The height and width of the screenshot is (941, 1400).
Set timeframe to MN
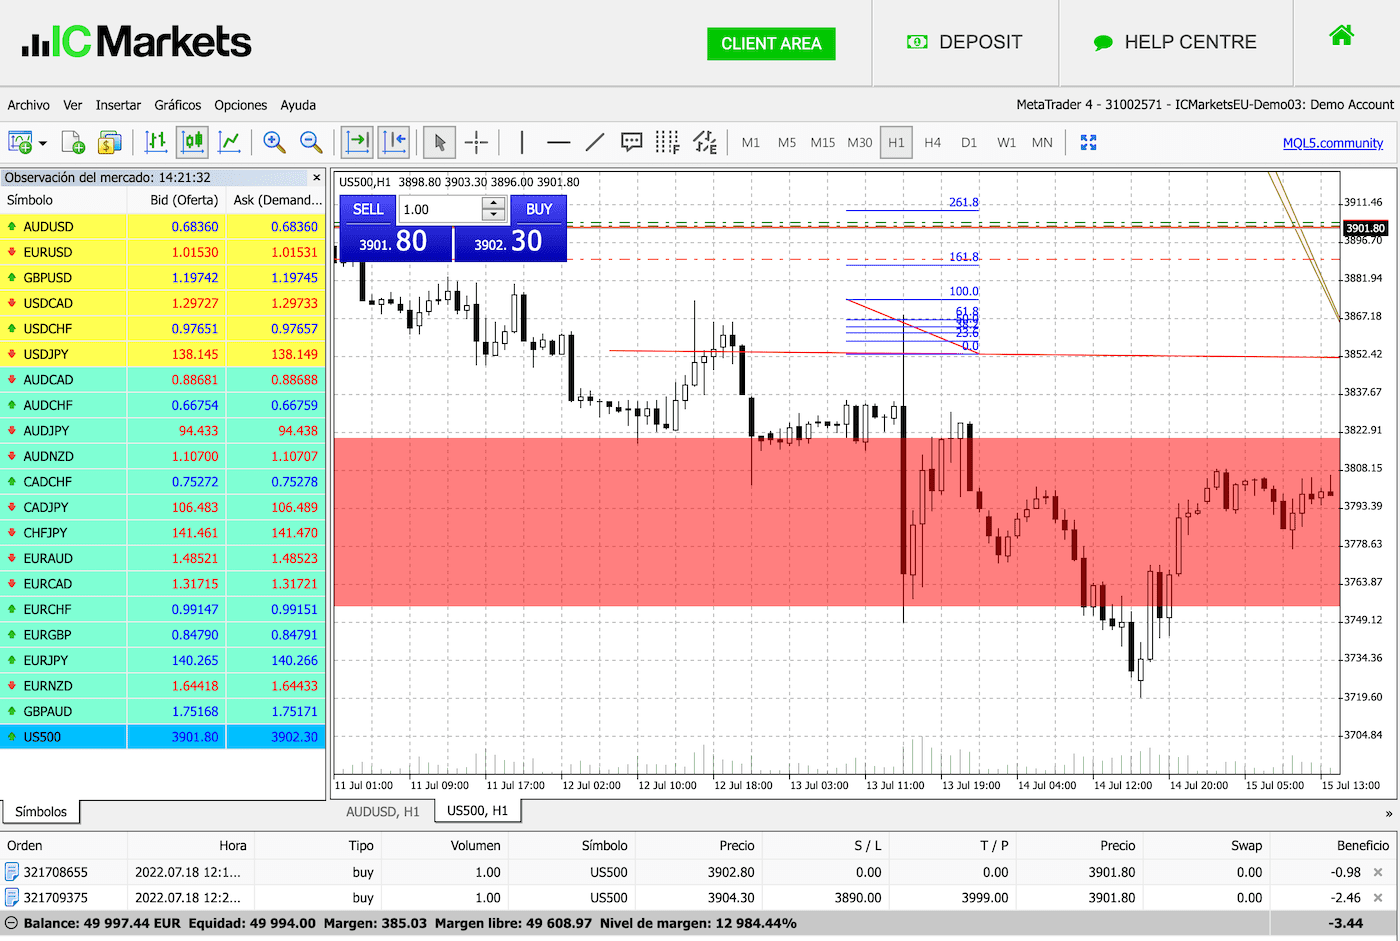point(1042,143)
